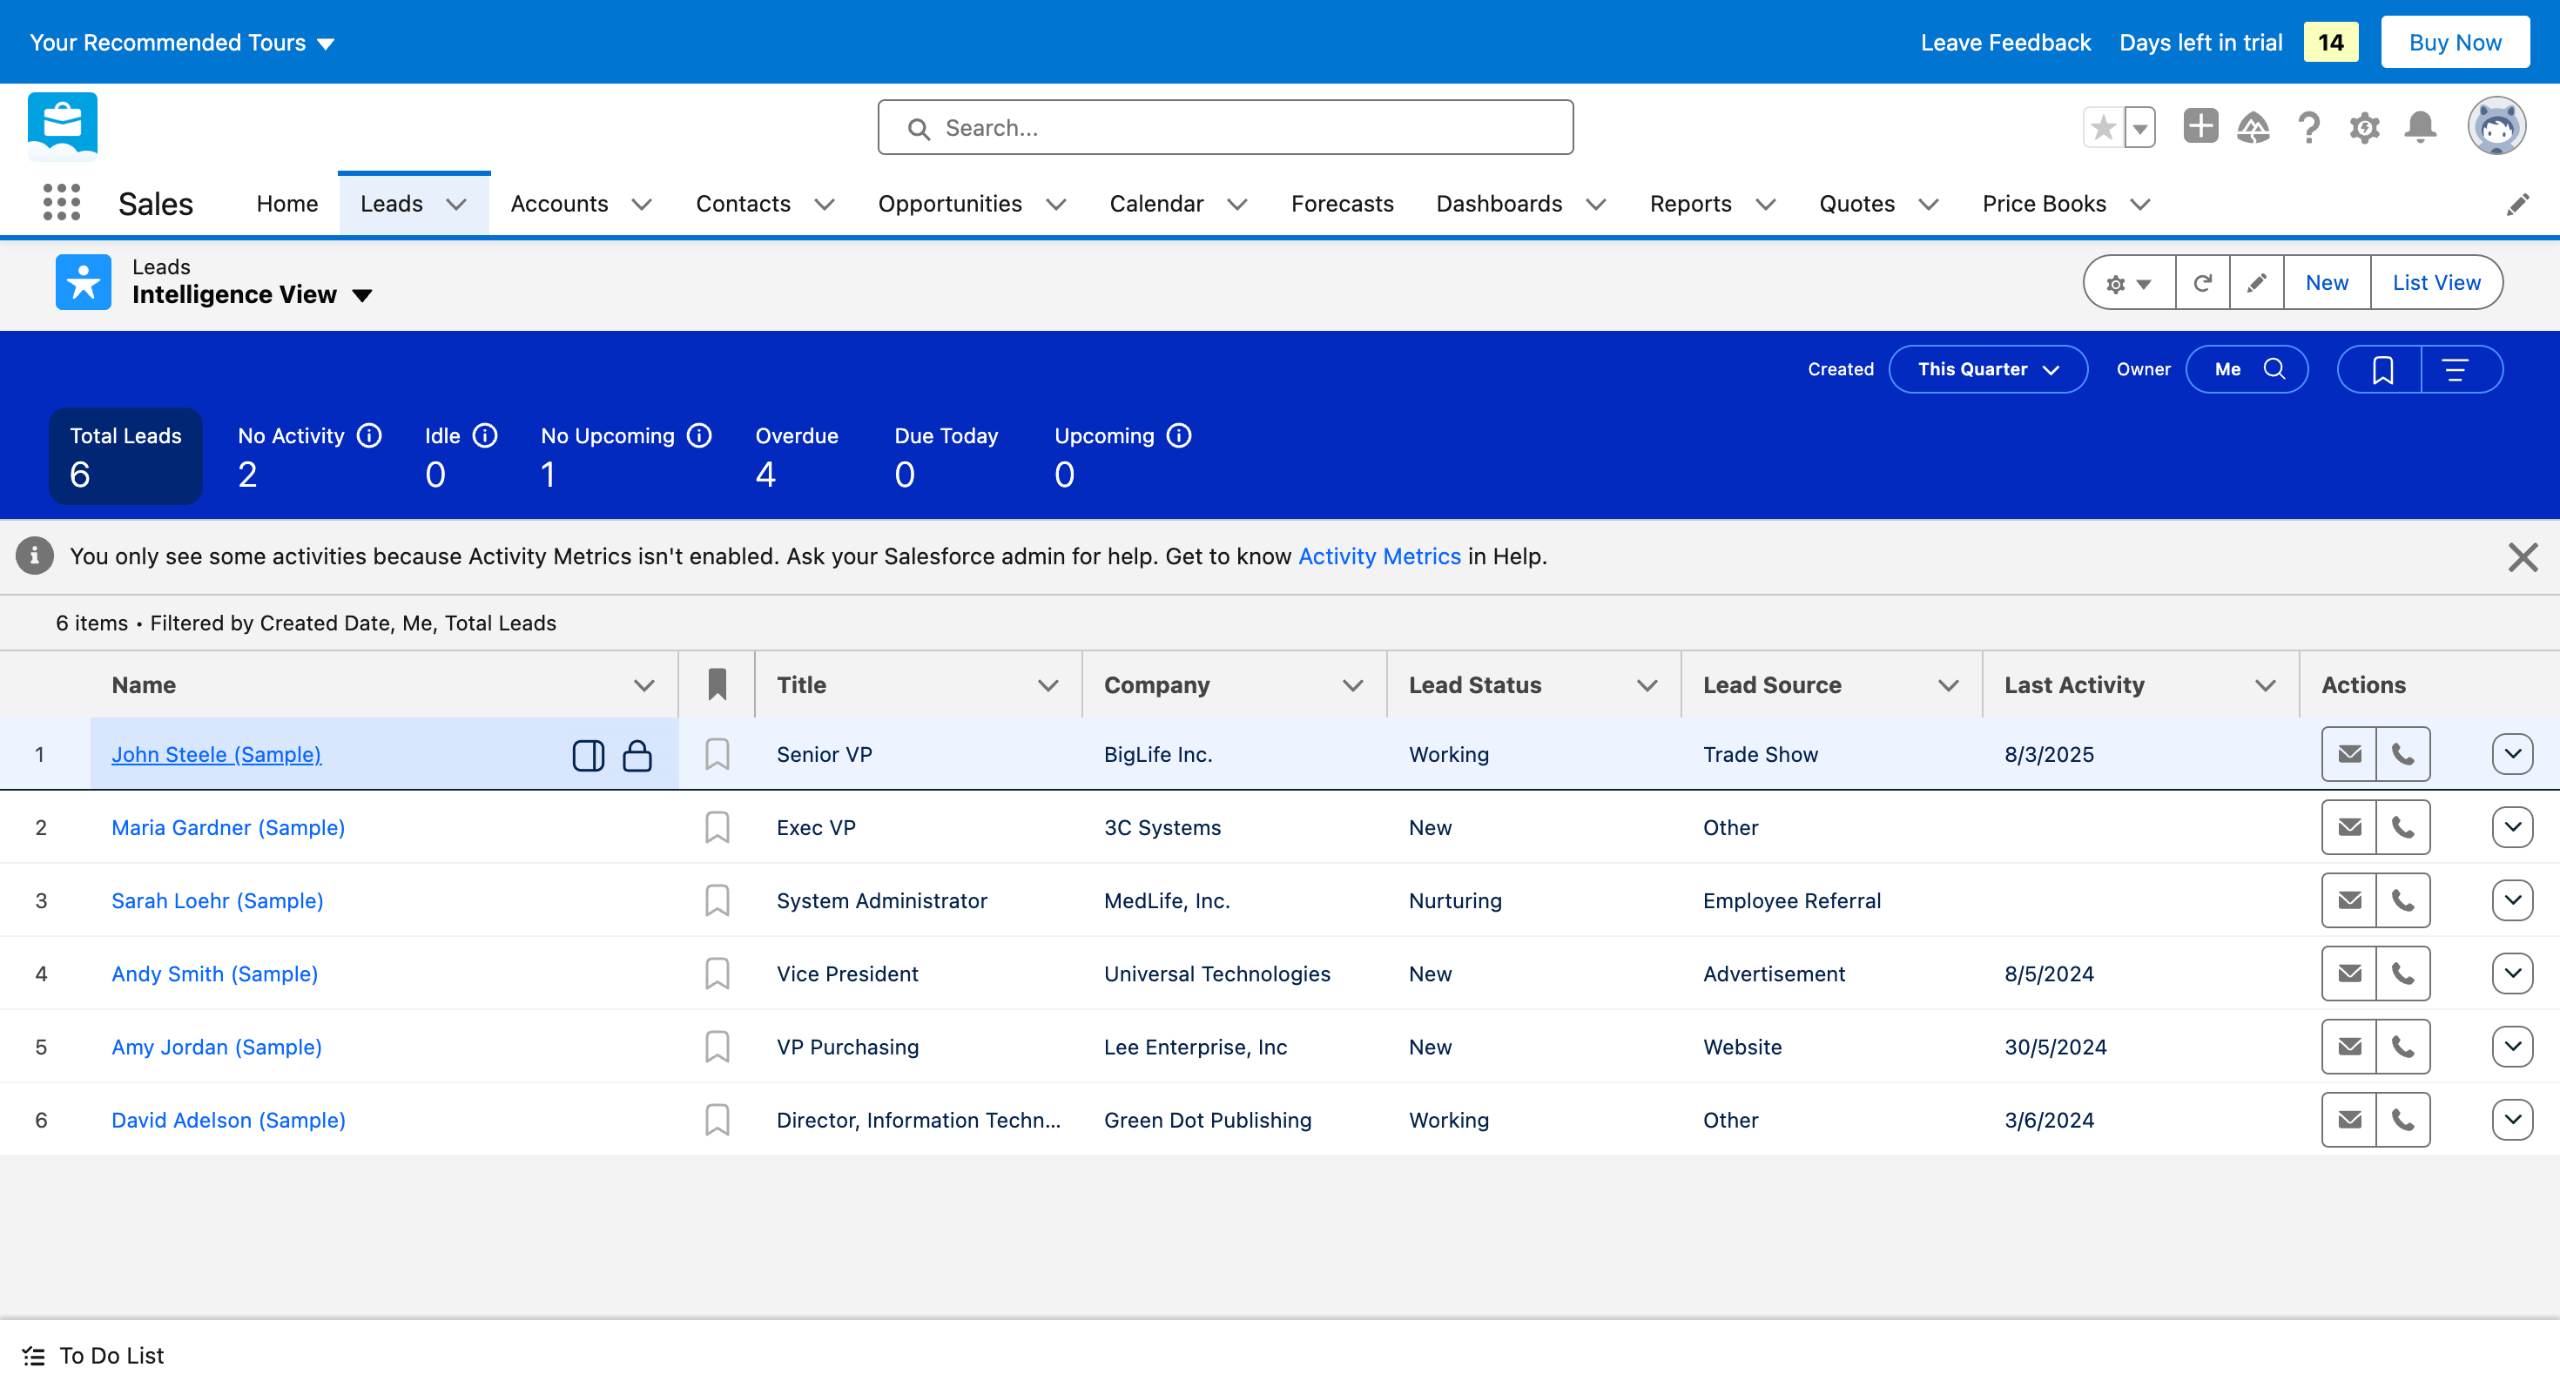Email Andy Smith (Sample)
Image resolution: width=2560 pixels, height=1389 pixels.
(x=2350, y=973)
